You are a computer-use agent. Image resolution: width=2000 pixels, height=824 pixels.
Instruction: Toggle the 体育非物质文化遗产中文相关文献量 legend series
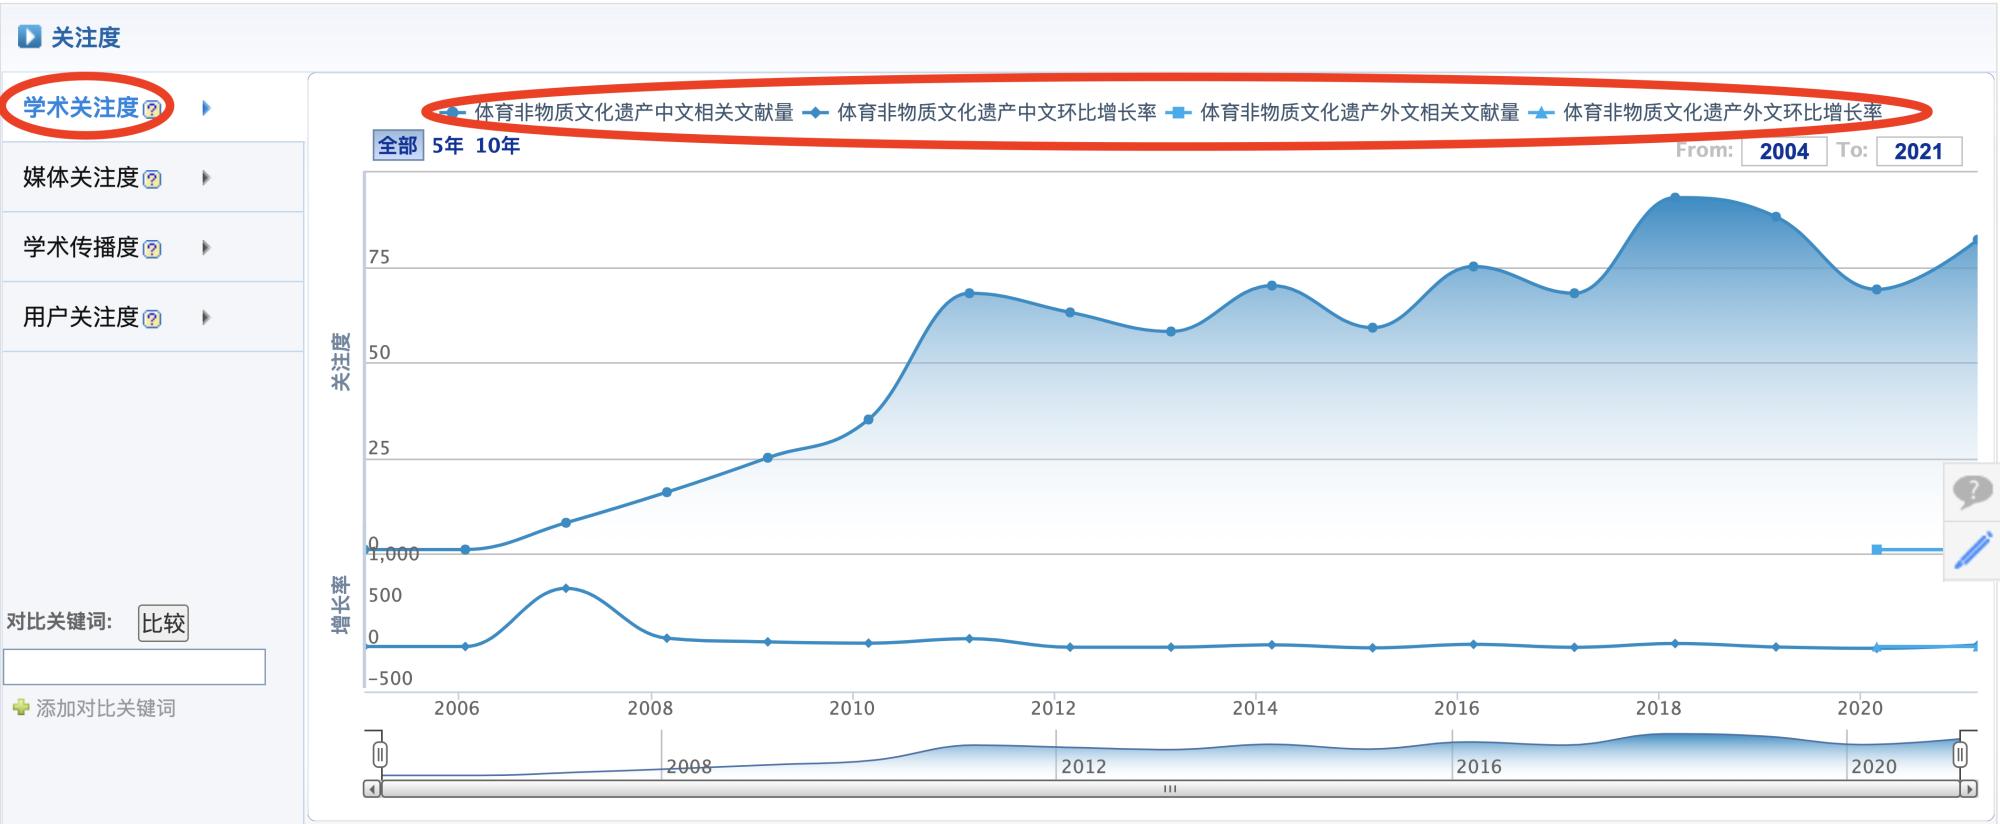point(633,112)
